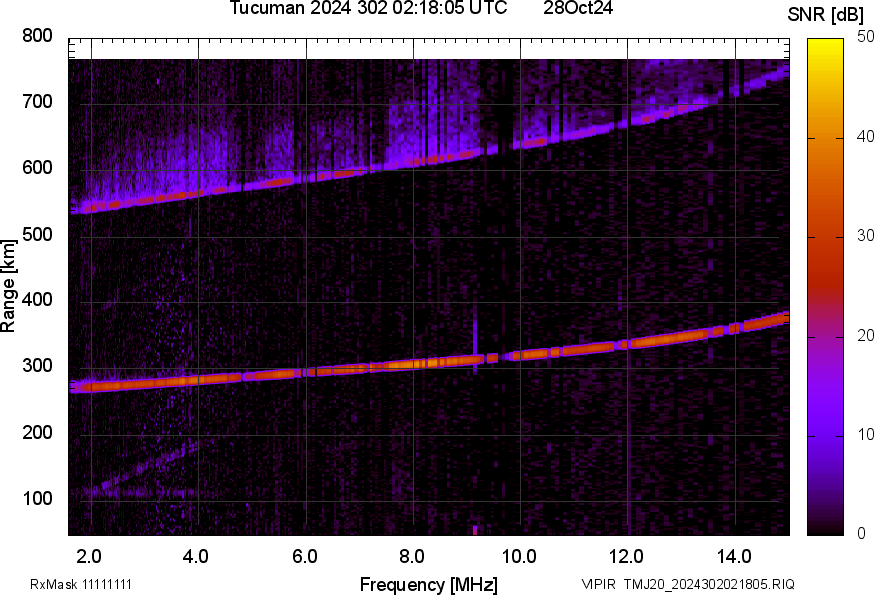
Task: Click the 'TMJ20_2024302021805.RIQ' filename label
Action: [x=709, y=584]
